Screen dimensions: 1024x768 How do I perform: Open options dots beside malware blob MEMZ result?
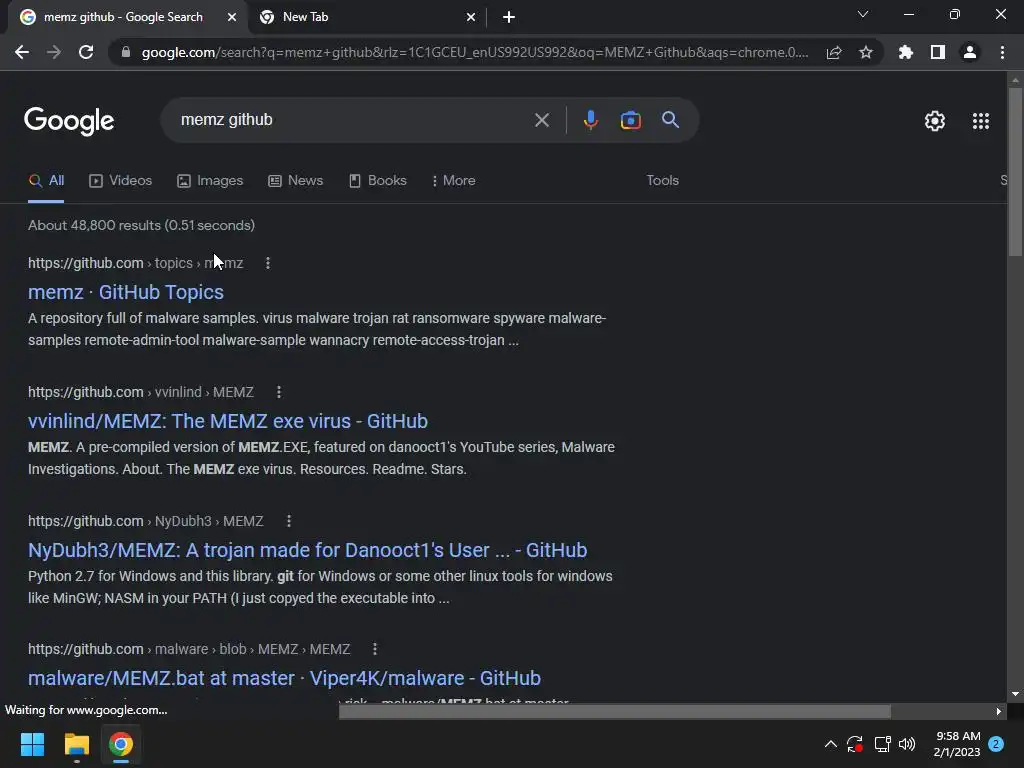tap(374, 649)
